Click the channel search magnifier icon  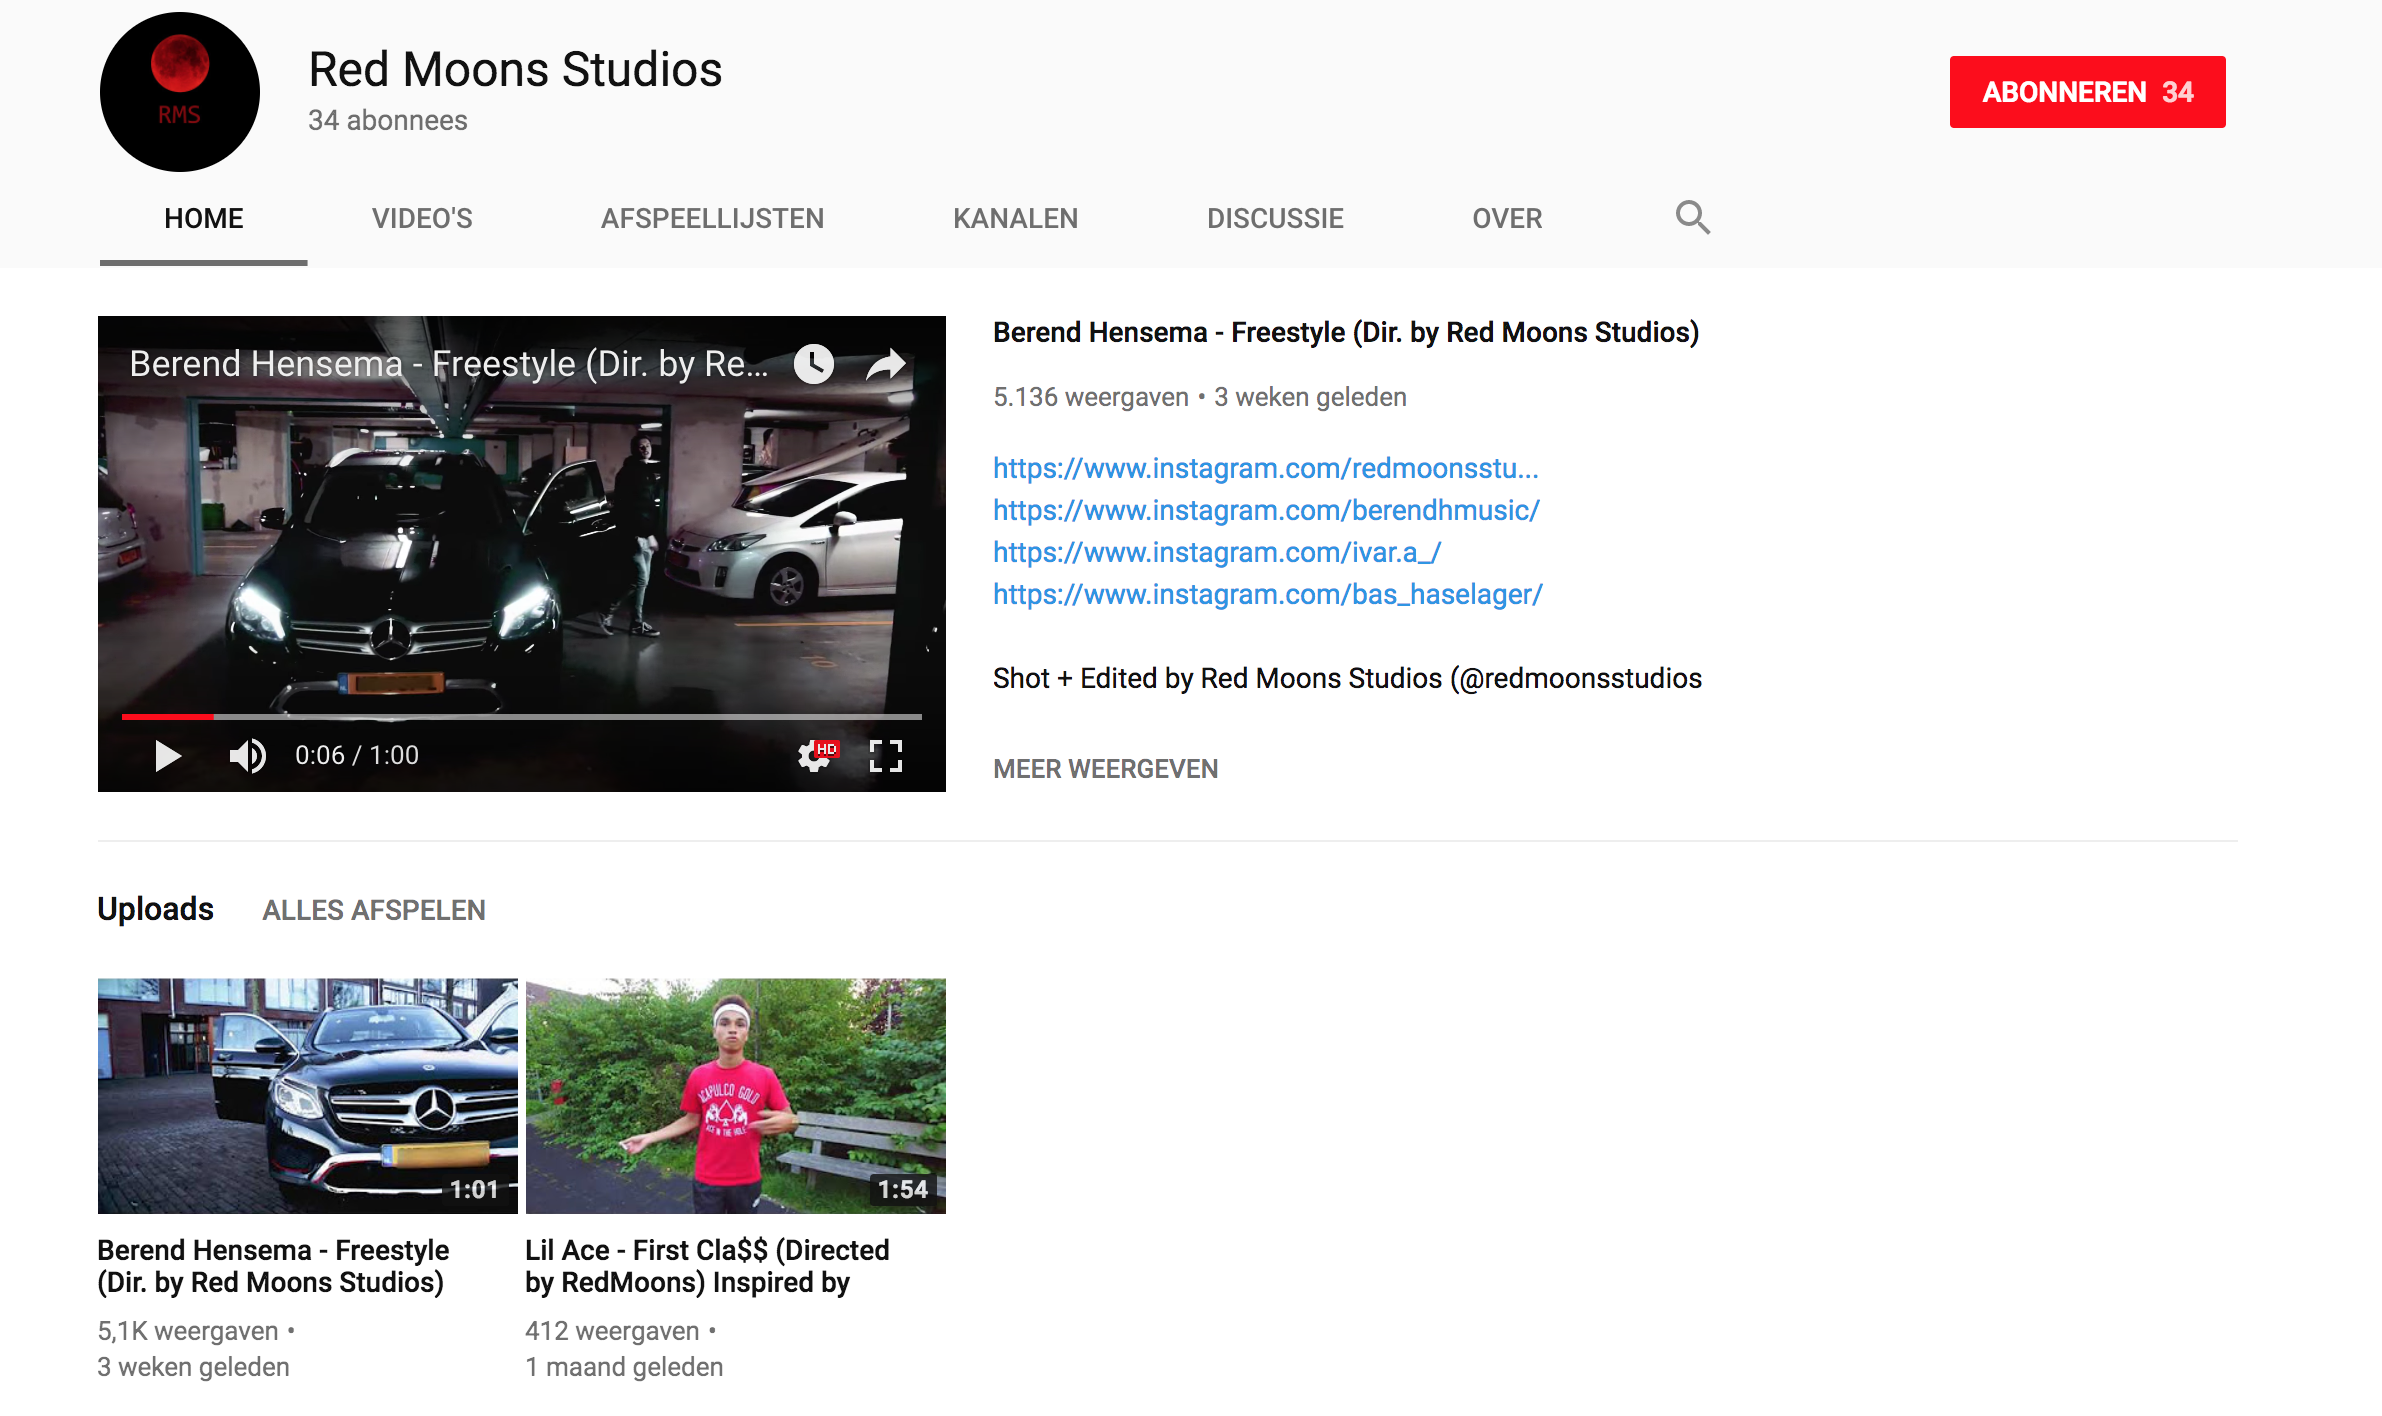(1692, 217)
